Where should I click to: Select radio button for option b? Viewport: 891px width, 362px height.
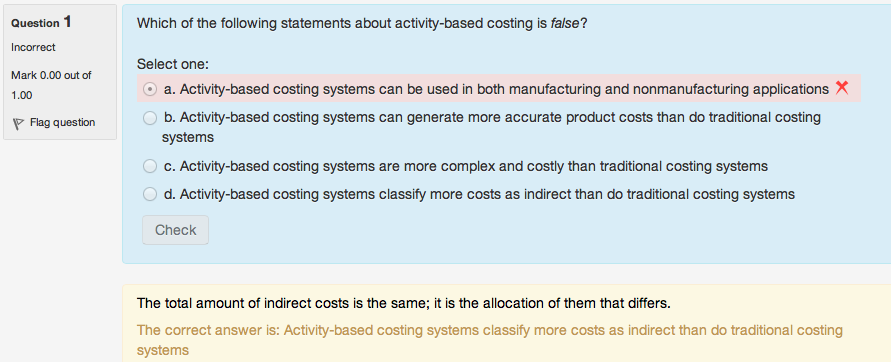tap(150, 118)
